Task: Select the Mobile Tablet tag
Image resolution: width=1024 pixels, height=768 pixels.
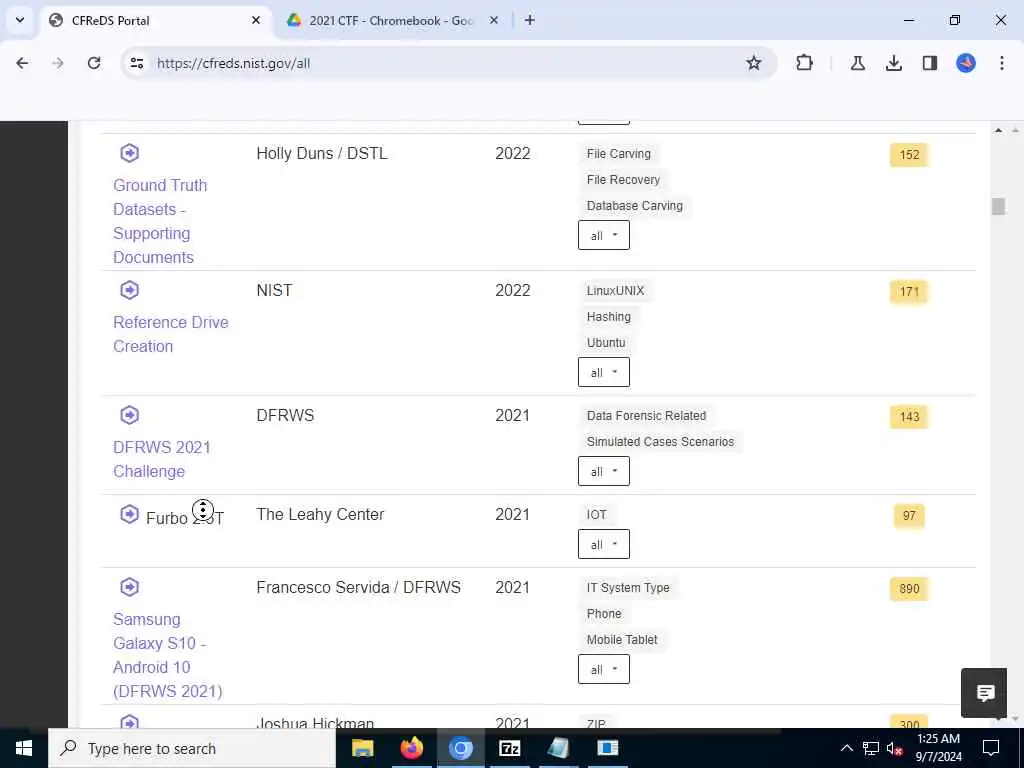Action: [x=622, y=640]
